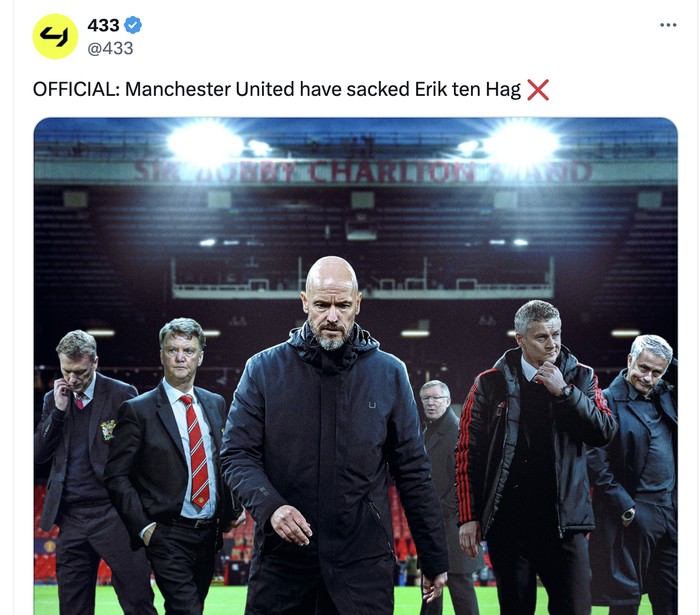700x615 pixels.
Task: Open the attached stadium photo
Action: (356, 366)
